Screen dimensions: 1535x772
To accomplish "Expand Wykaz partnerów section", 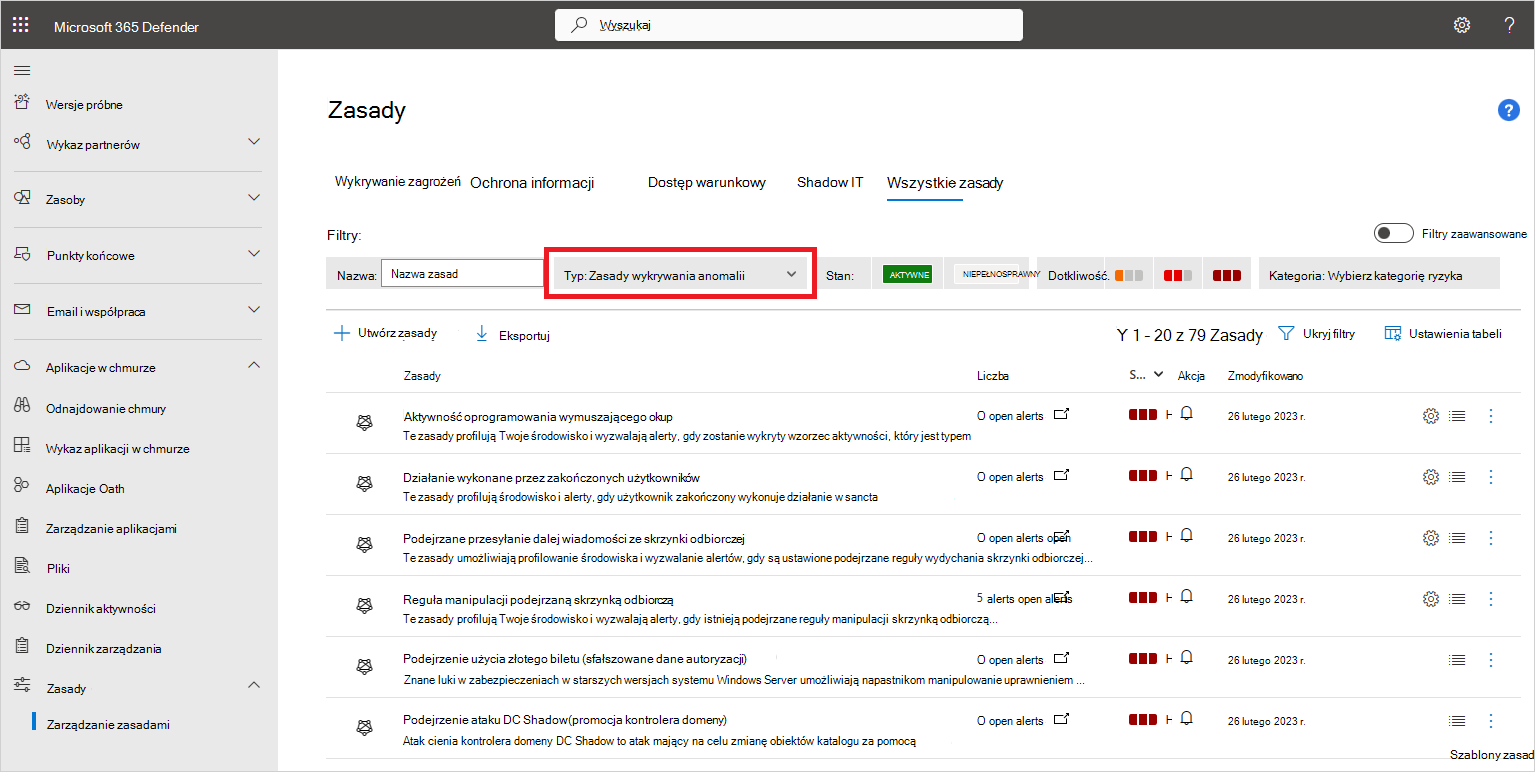I will pyautogui.click(x=254, y=142).
